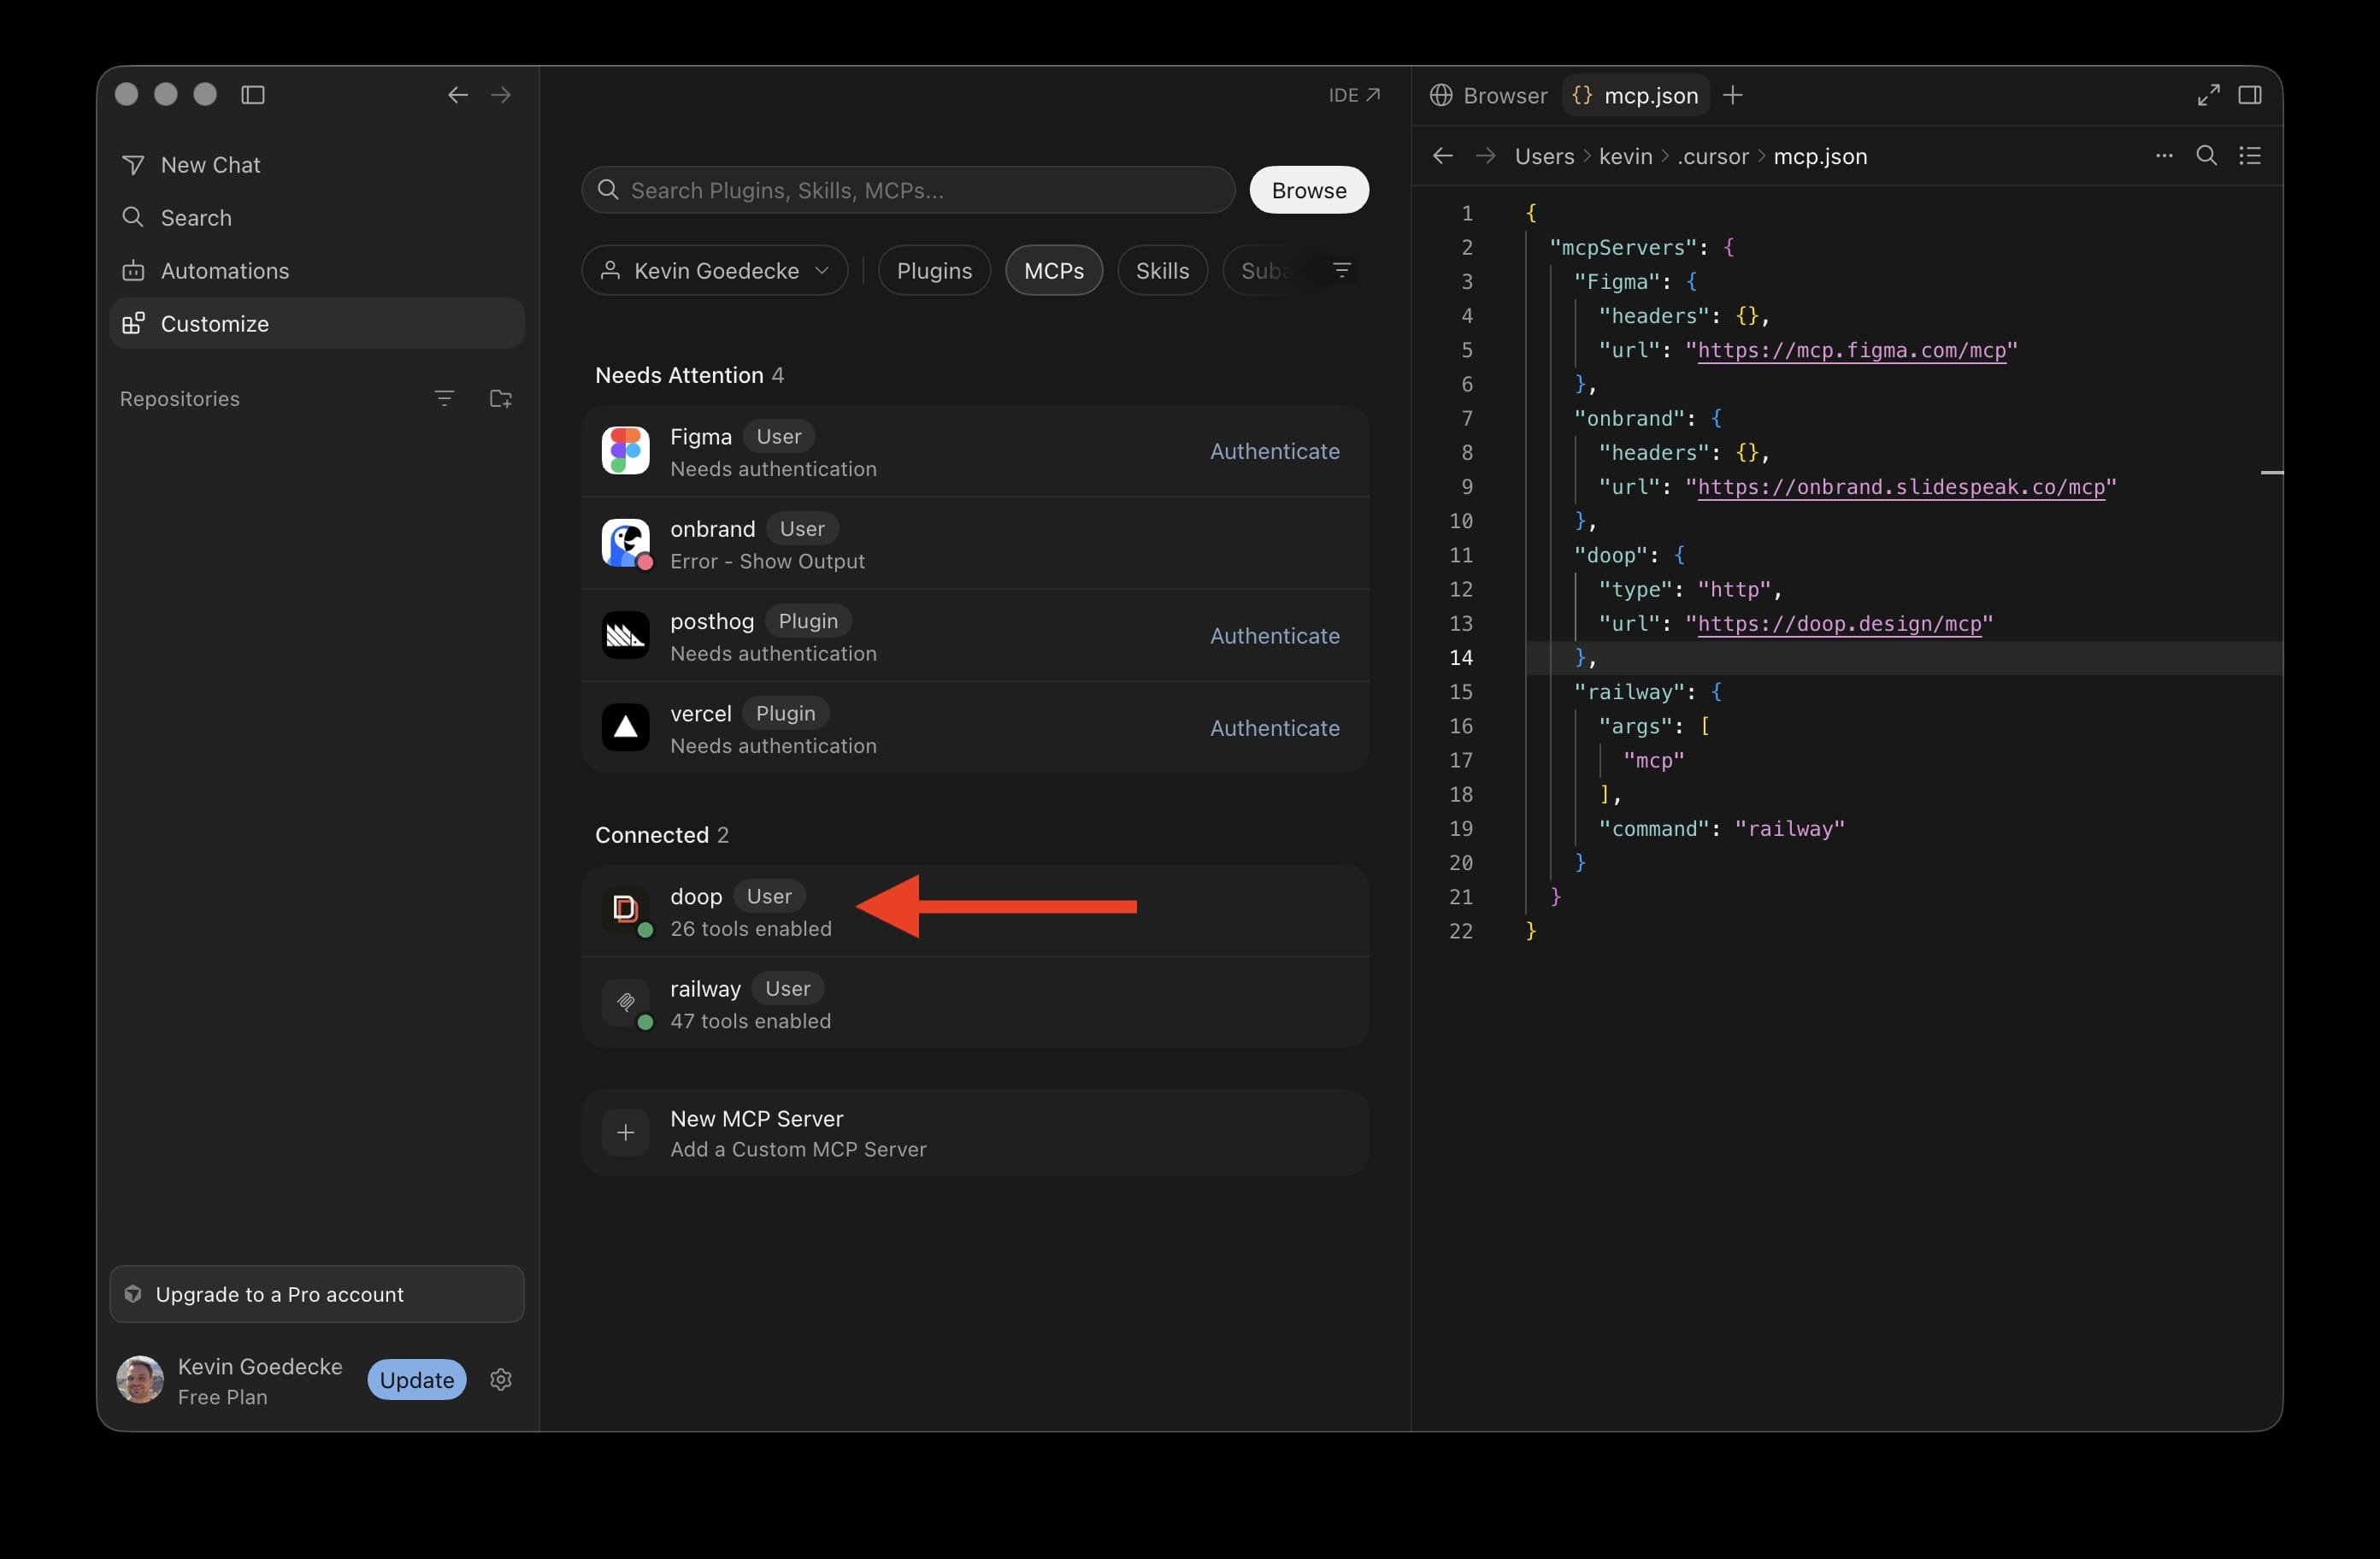Authenticate the Figma MCP server

coord(1275,451)
